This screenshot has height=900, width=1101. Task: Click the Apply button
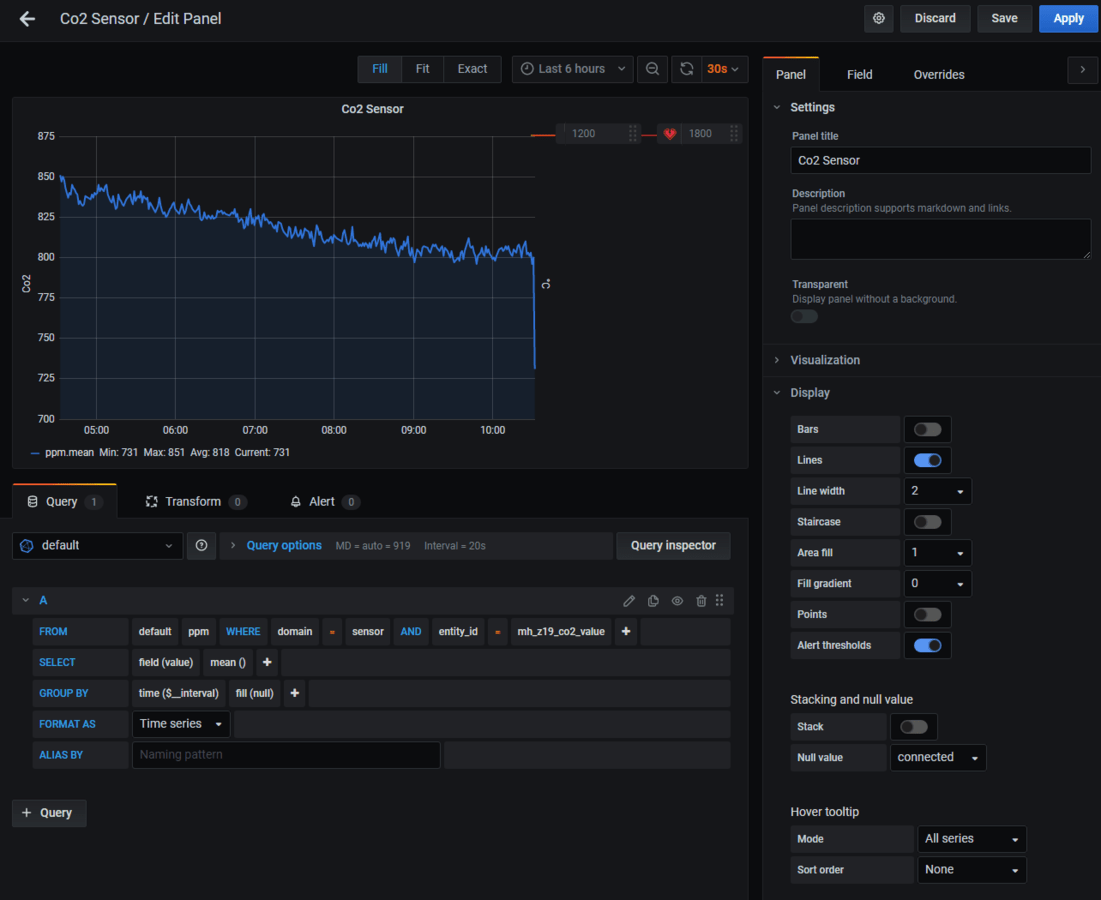(x=1068, y=18)
